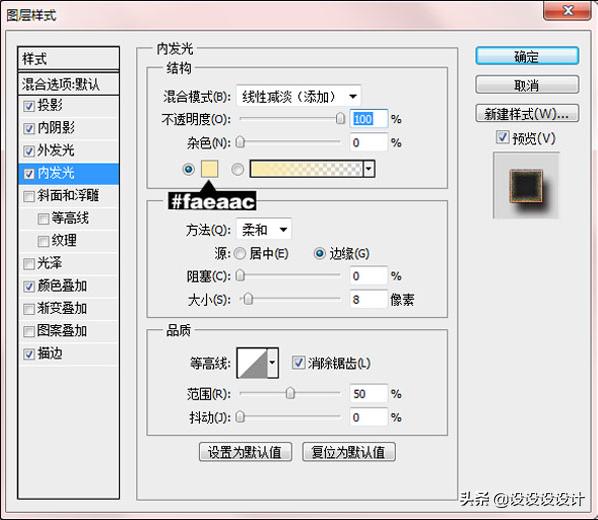The height and width of the screenshot is (520, 598).
Task: Enable the 斜面和浮雕 checkbox
Action: 29,196
